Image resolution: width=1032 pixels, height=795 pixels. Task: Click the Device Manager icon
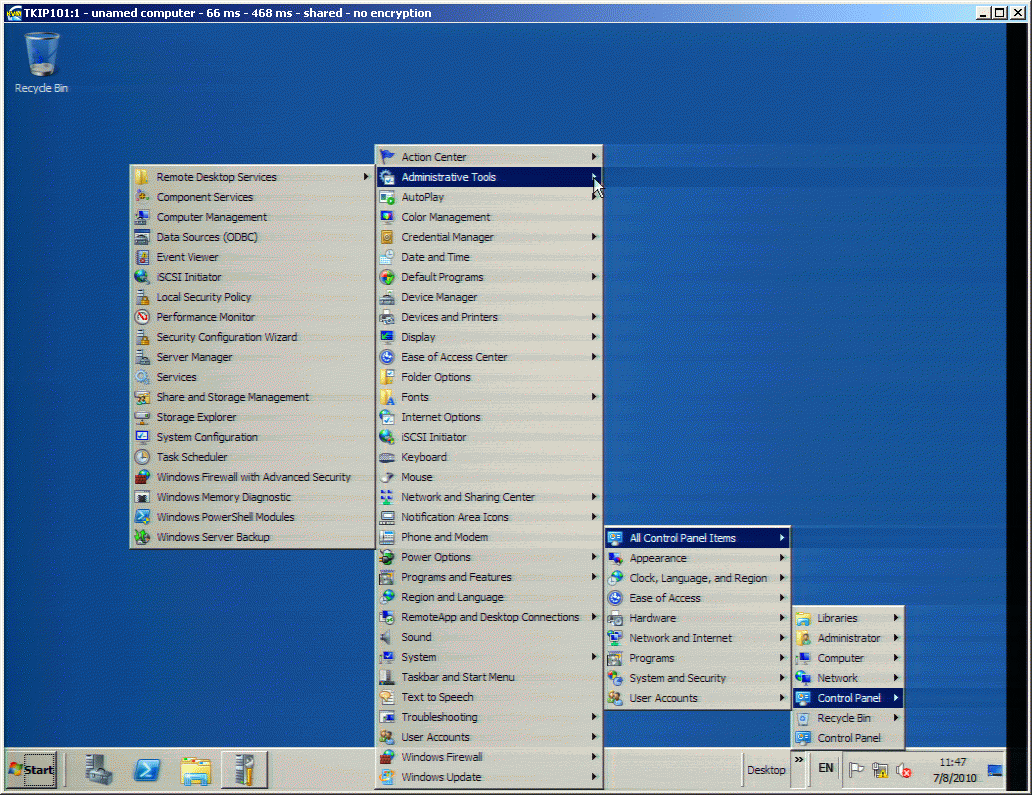click(387, 297)
